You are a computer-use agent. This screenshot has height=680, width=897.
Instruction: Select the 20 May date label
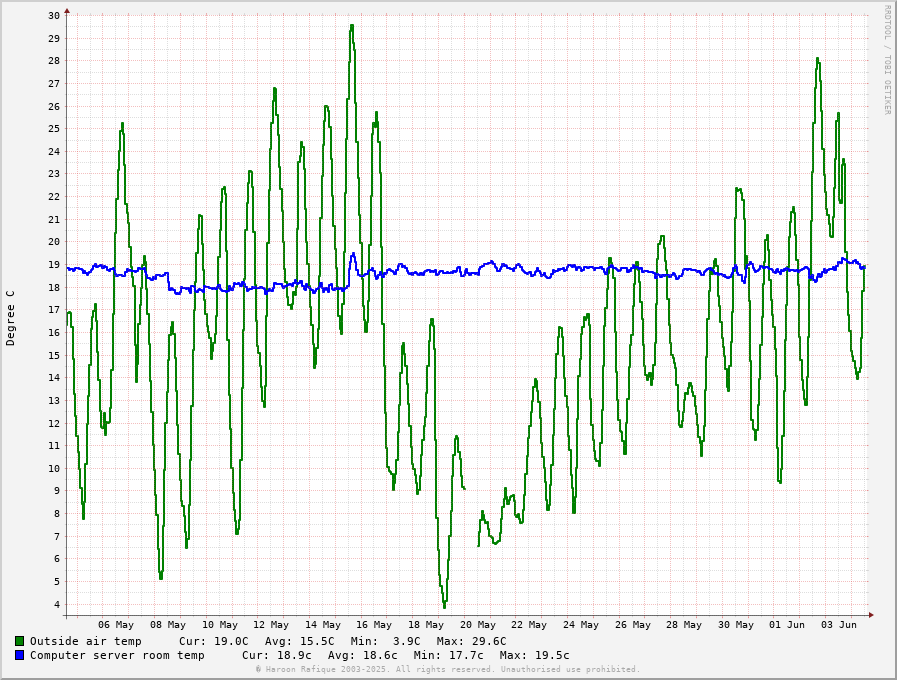tap(478, 625)
